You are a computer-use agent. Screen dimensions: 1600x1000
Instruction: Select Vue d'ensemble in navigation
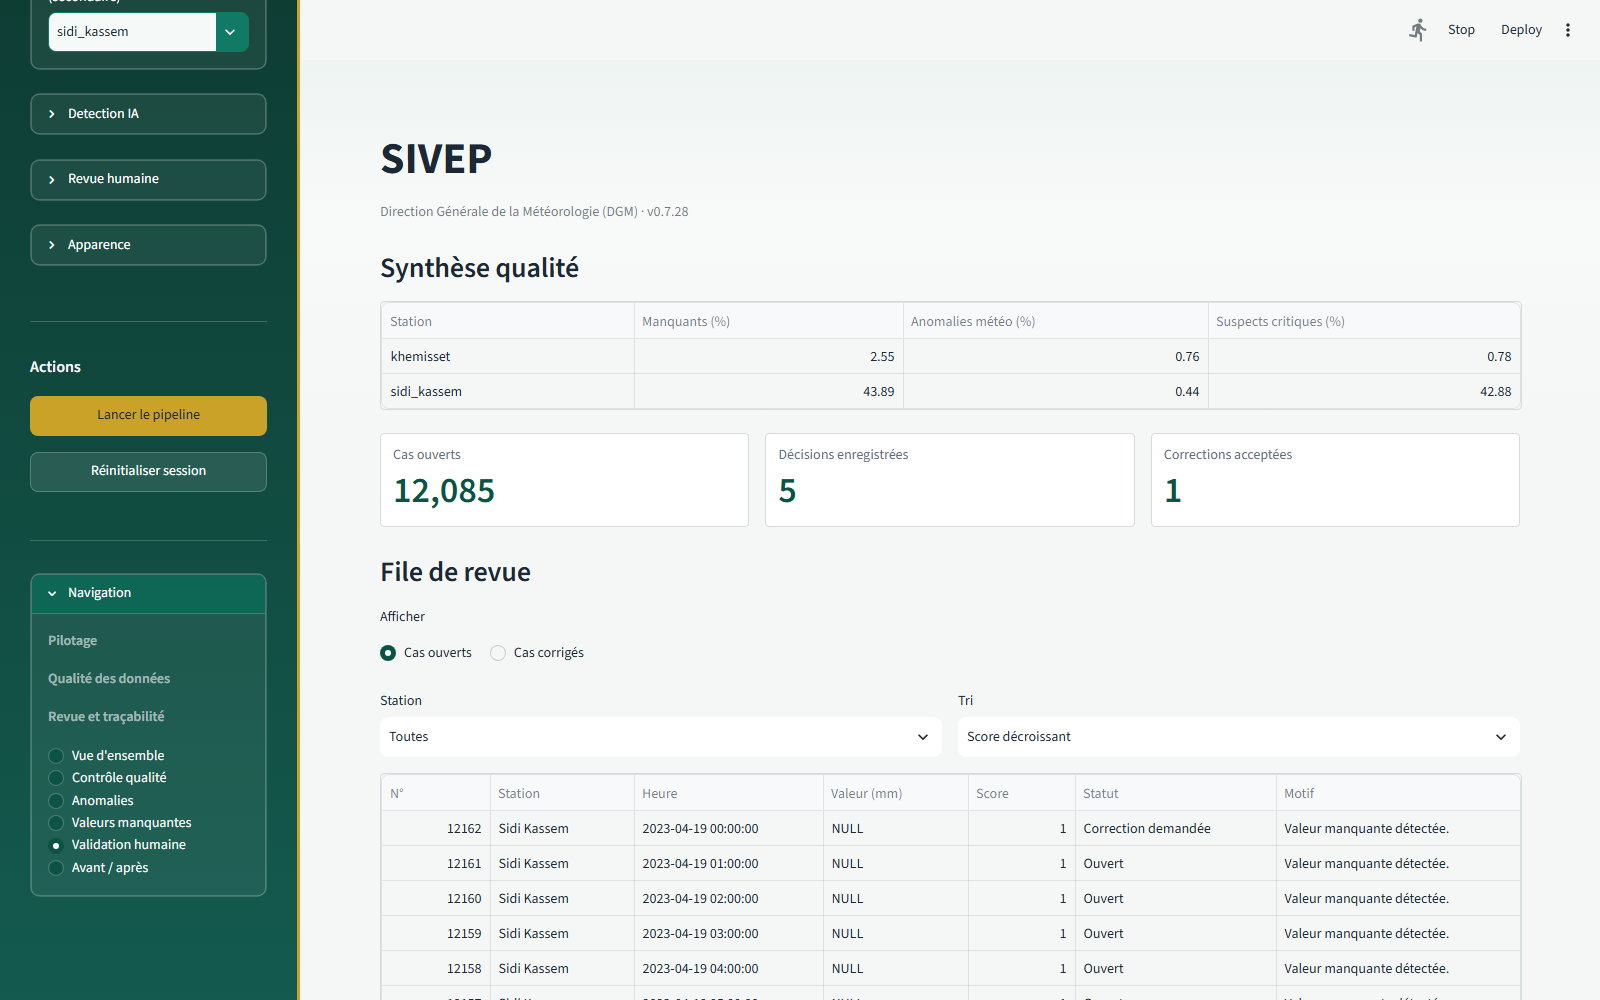click(106, 756)
